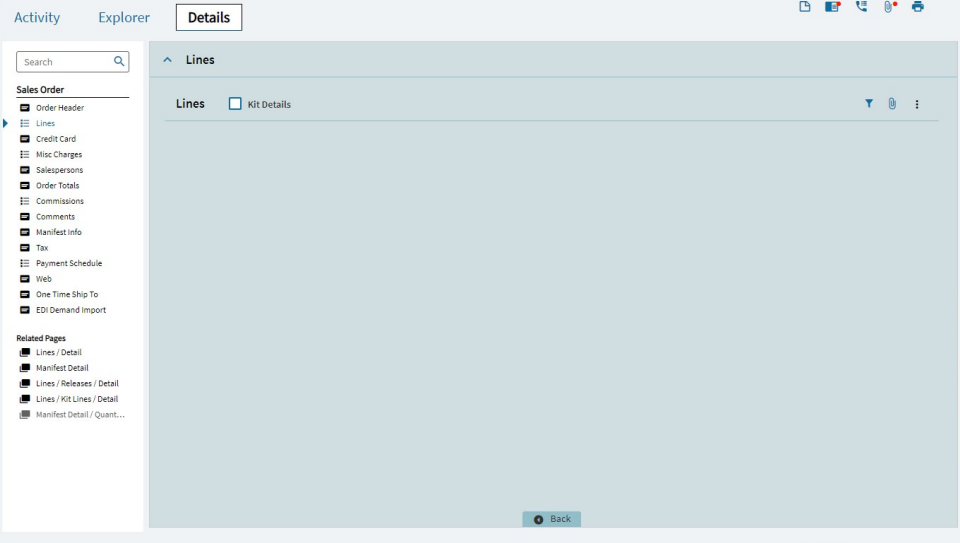
Task: Click the search magnifier icon
Action: (119, 61)
